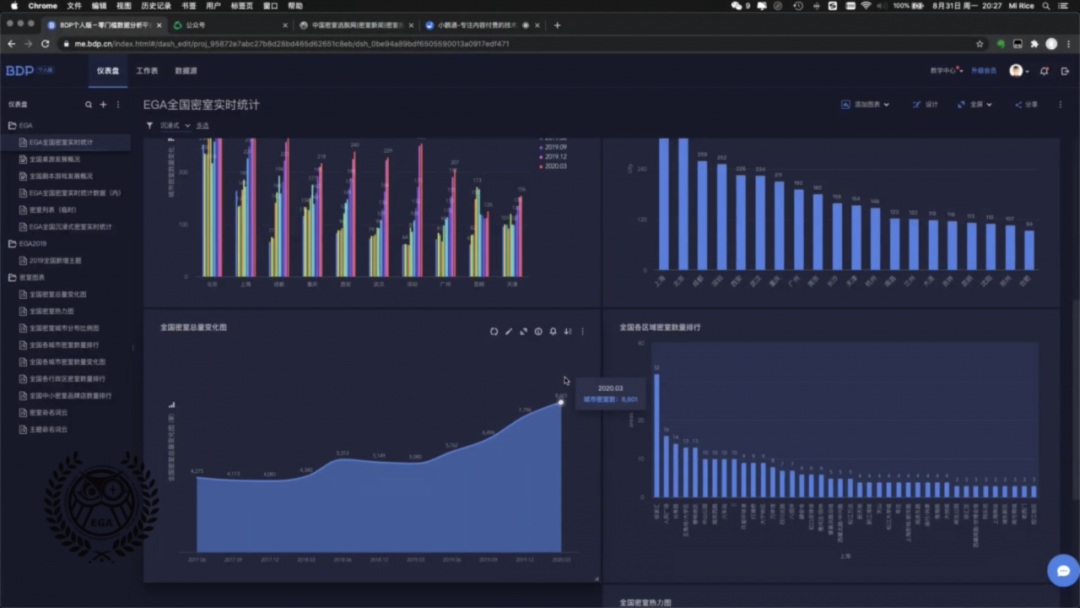The image size is (1080, 608).
Task: Switch to the 数据源 tab
Action: click(186, 71)
